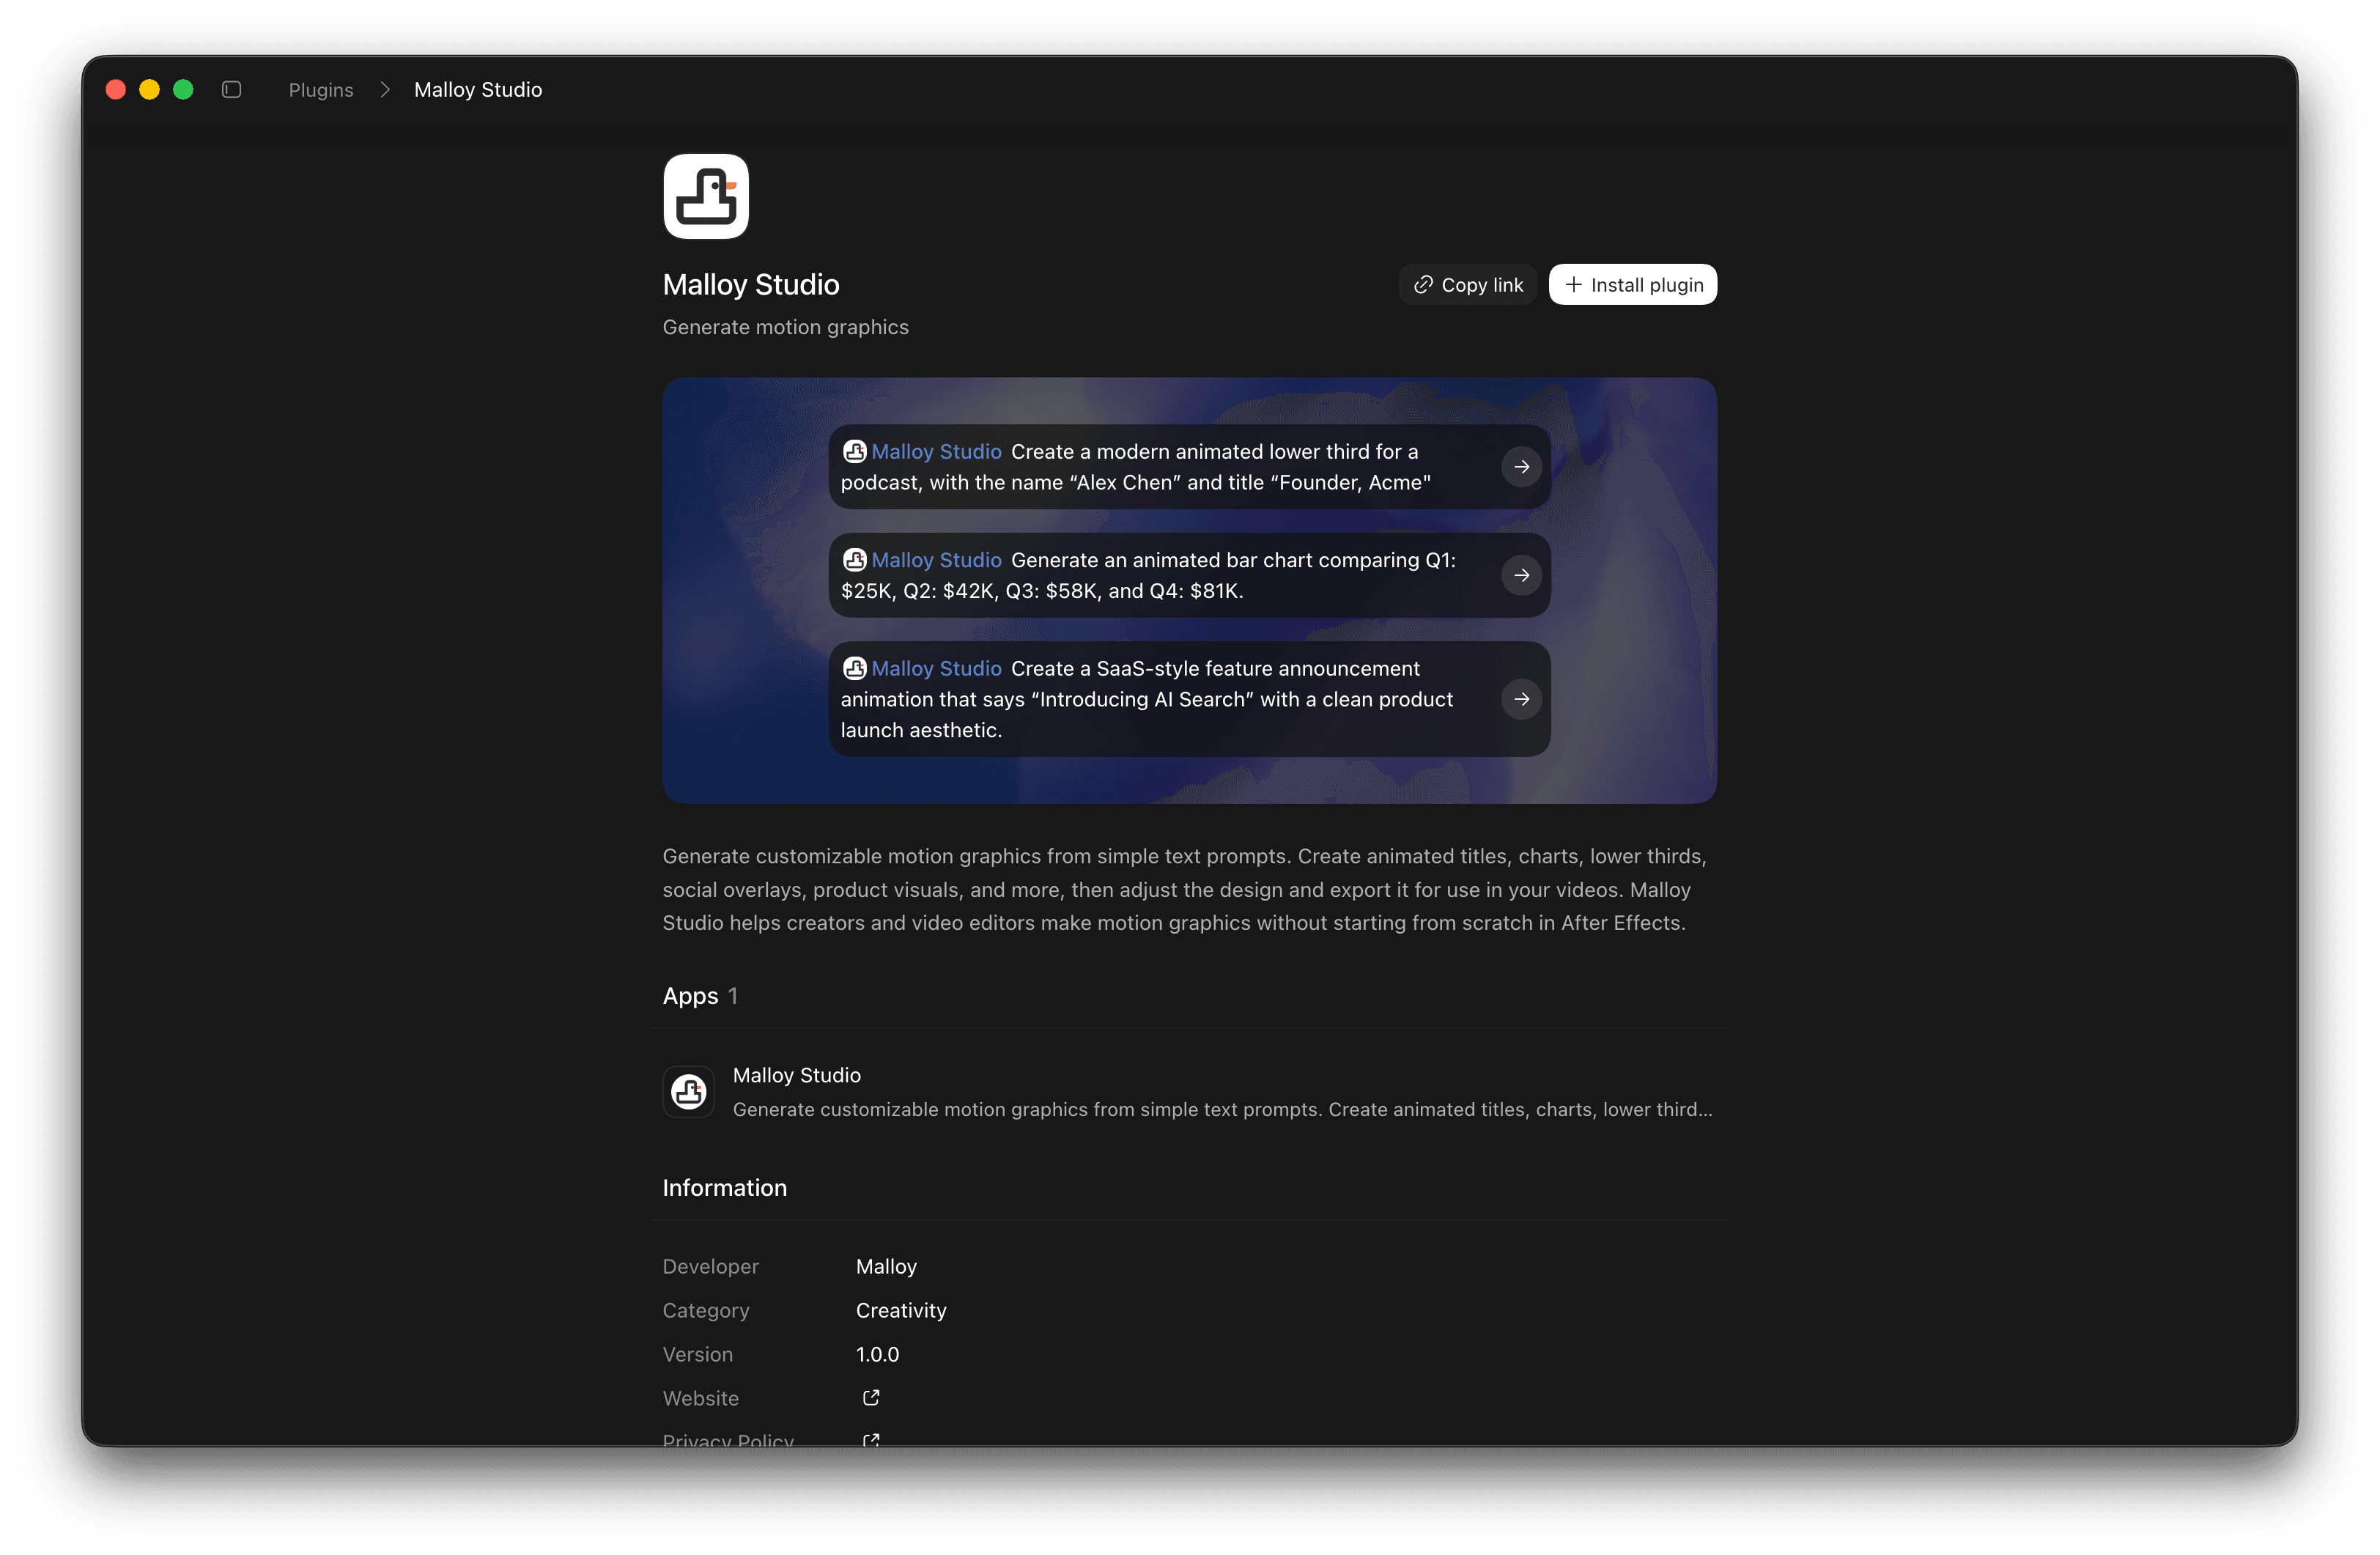Viewport: 2380px width, 1555px height.
Task: Click Copy link button
Action: pos(1467,285)
